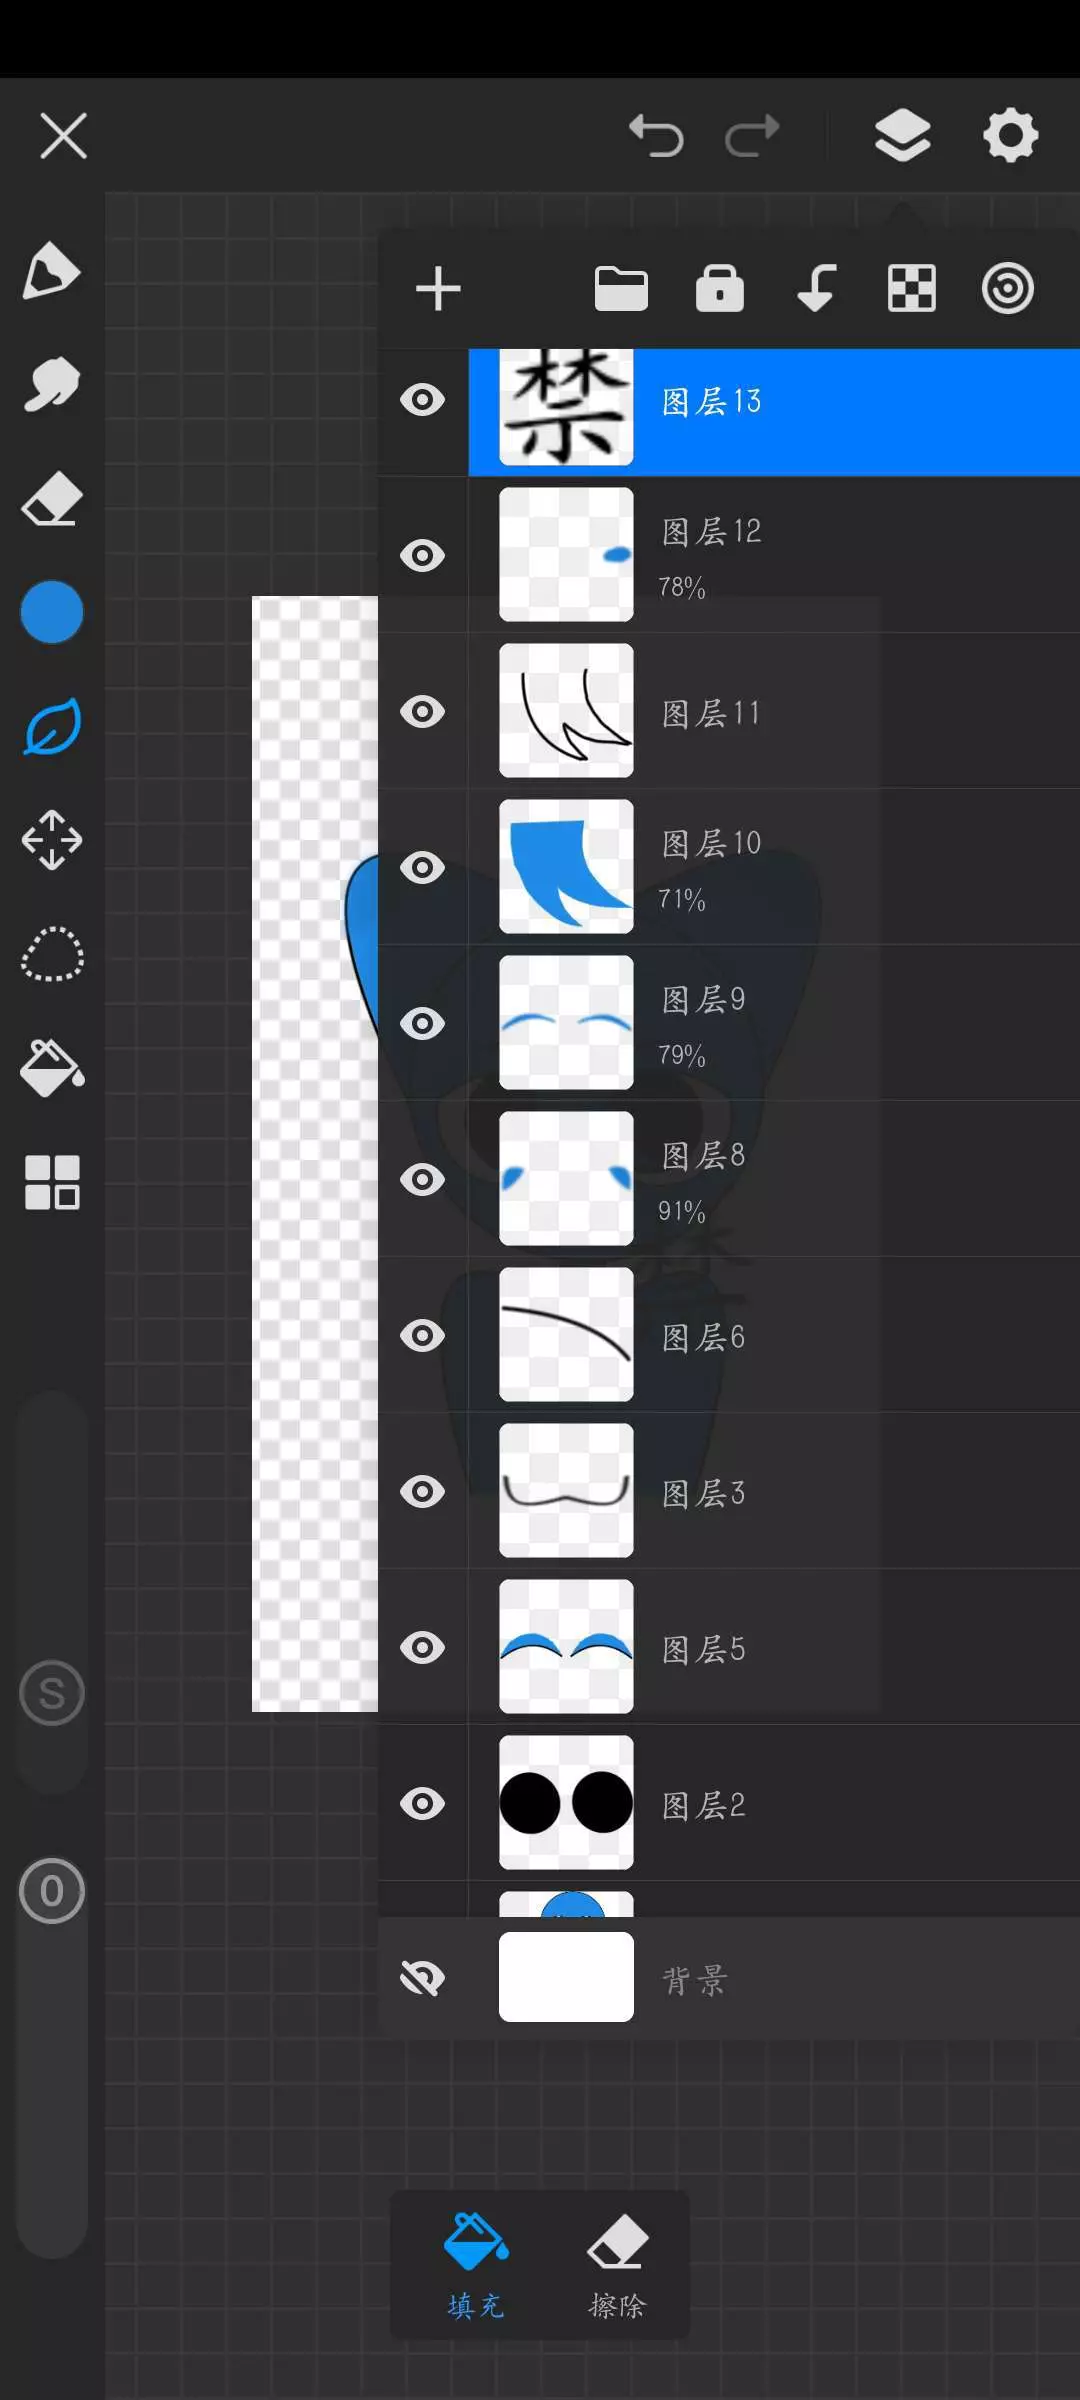Hide layer 图层12 with eye icon
The image size is (1080, 2400).
(x=422, y=555)
